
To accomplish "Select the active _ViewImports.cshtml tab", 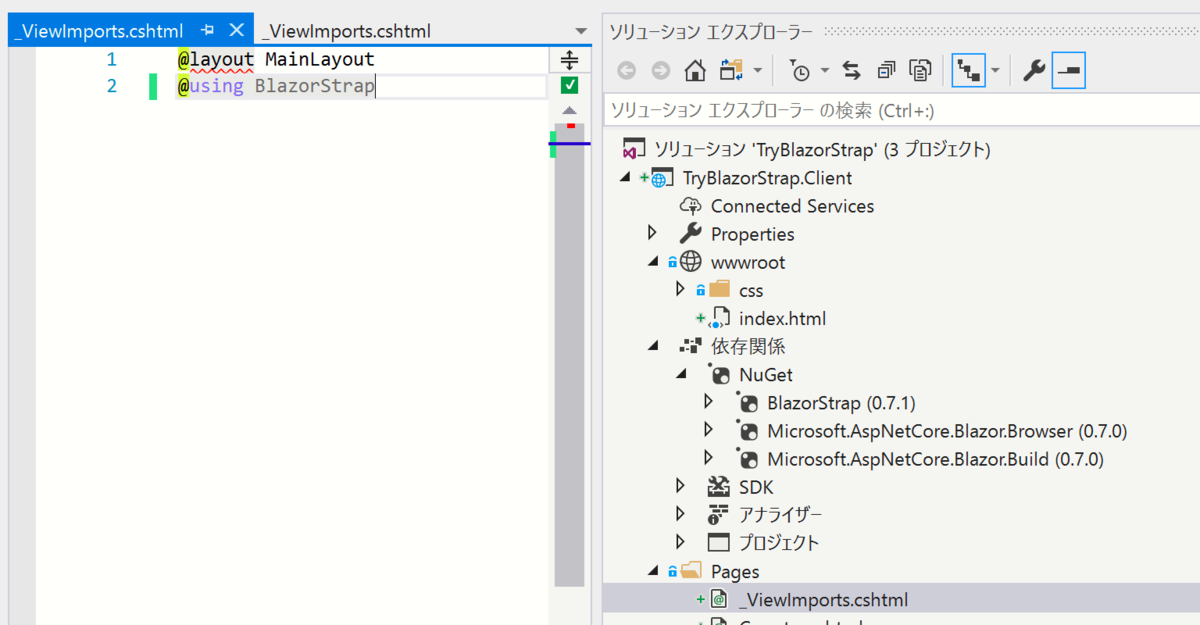I will [99, 31].
